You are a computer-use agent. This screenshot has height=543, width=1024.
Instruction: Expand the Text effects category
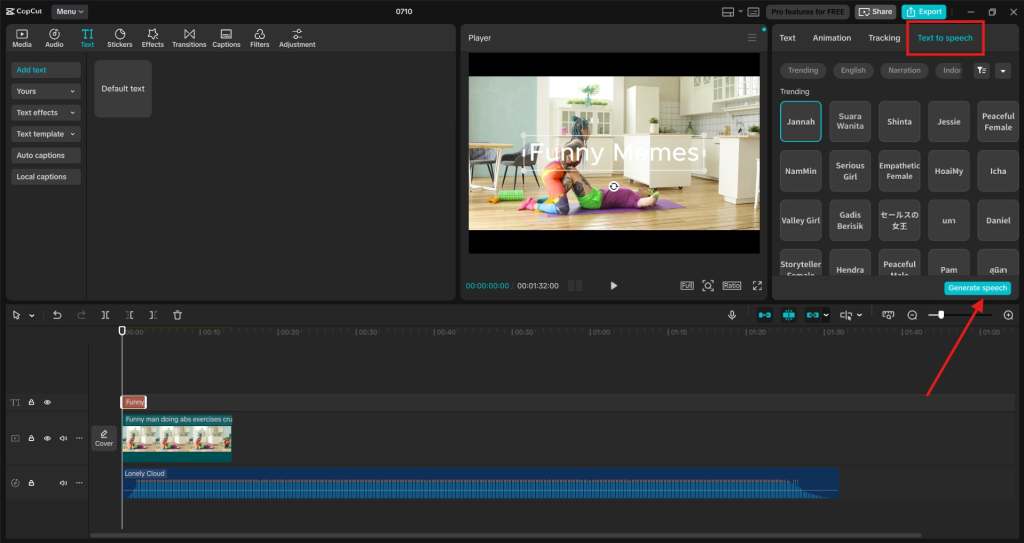46,112
